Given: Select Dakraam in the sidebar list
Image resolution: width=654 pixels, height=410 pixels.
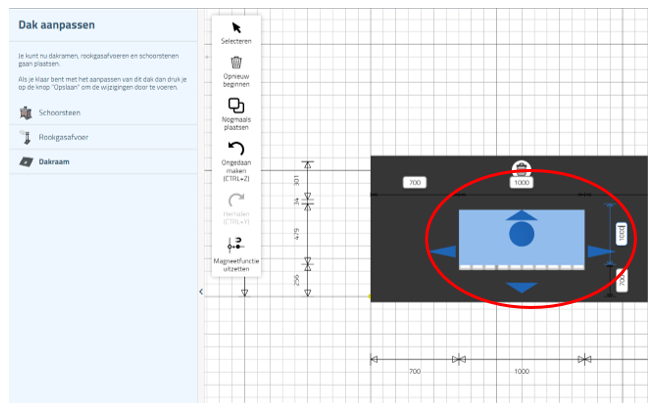Looking at the screenshot, I should click(x=54, y=161).
